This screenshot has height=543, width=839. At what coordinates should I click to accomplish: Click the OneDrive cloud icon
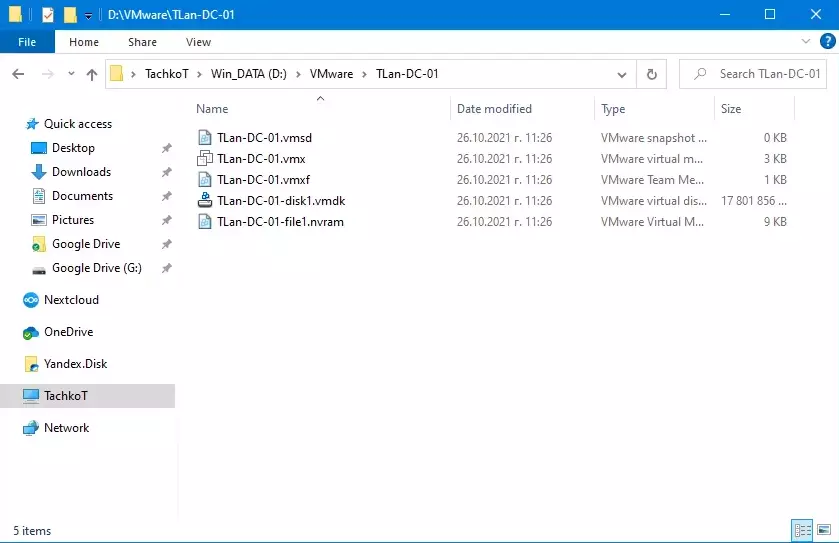[31, 333]
